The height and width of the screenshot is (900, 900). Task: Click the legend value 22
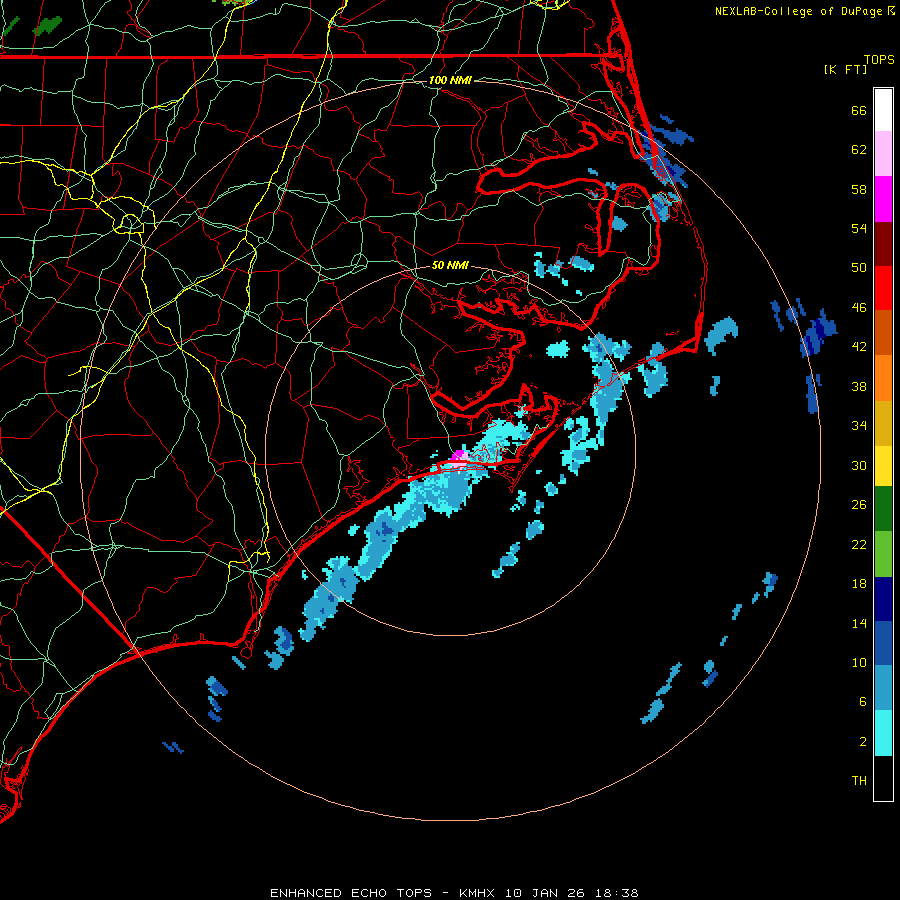[x=859, y=544]
